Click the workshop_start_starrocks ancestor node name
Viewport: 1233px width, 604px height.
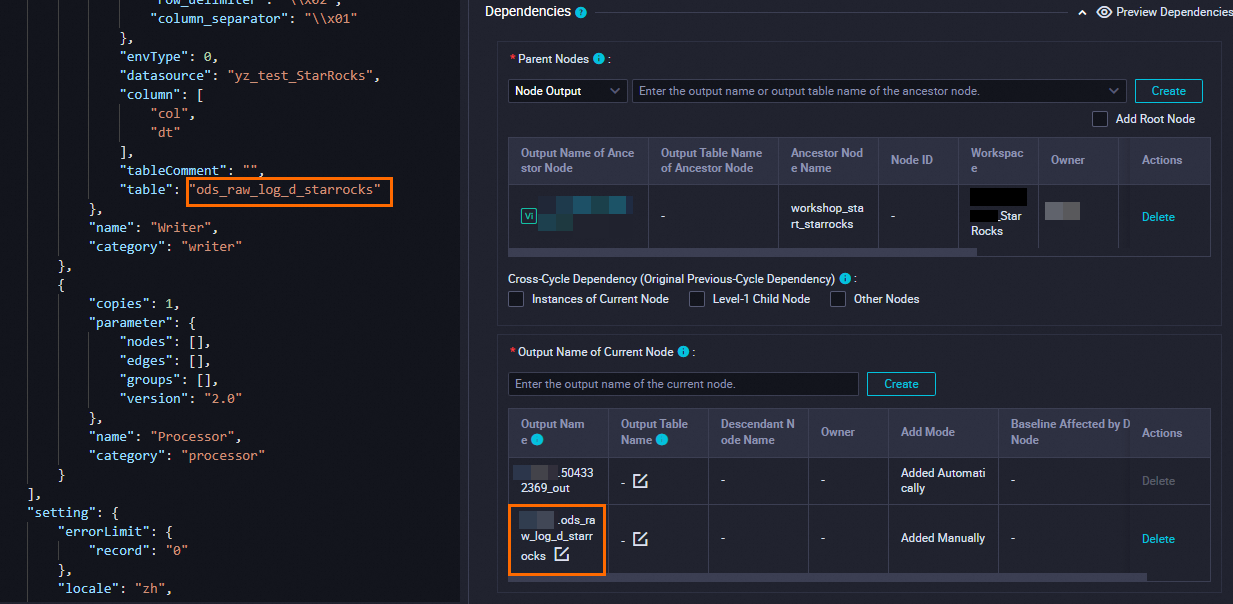pyautogui.click(x=827, y=216)
